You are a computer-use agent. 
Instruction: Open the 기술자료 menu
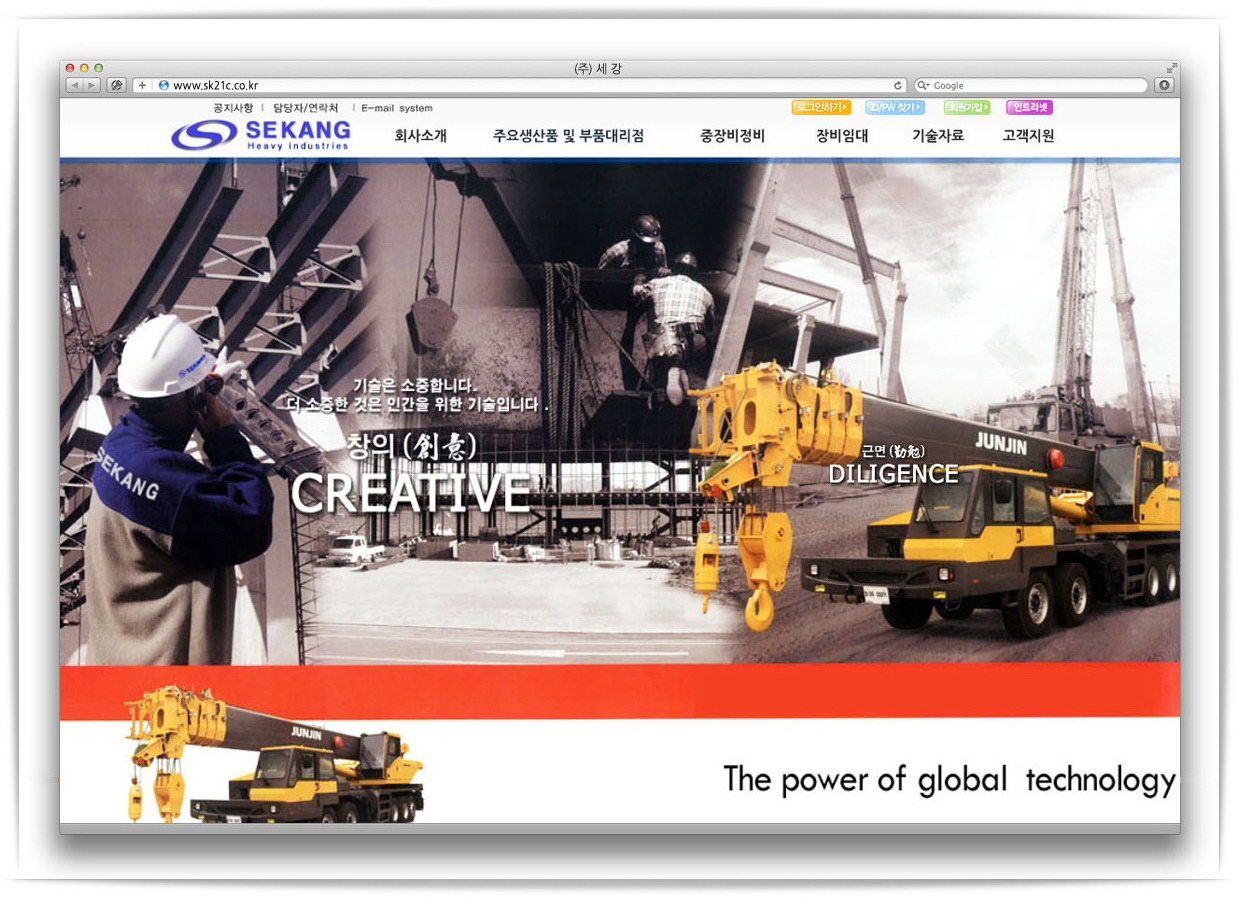(938, 136)
